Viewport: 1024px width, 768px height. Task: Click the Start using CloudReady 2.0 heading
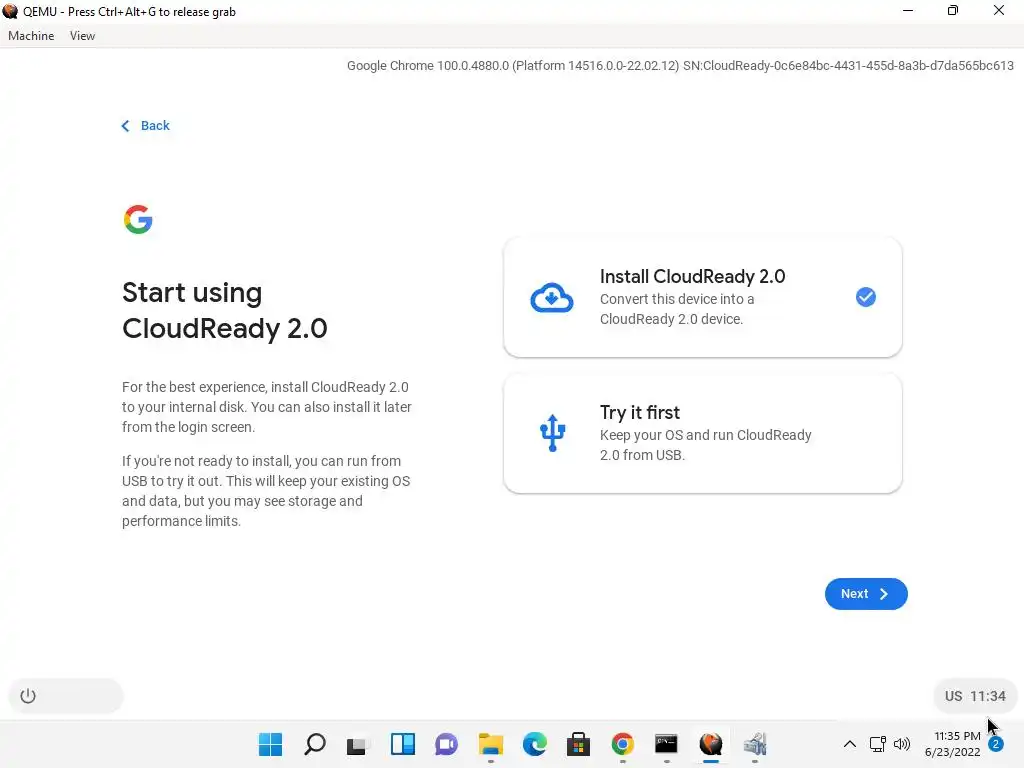(x=225, y=310)
